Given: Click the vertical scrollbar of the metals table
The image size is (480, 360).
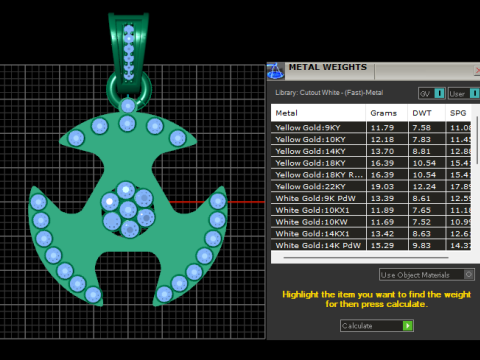Looking at the screenshot, I should coord(477,140).
